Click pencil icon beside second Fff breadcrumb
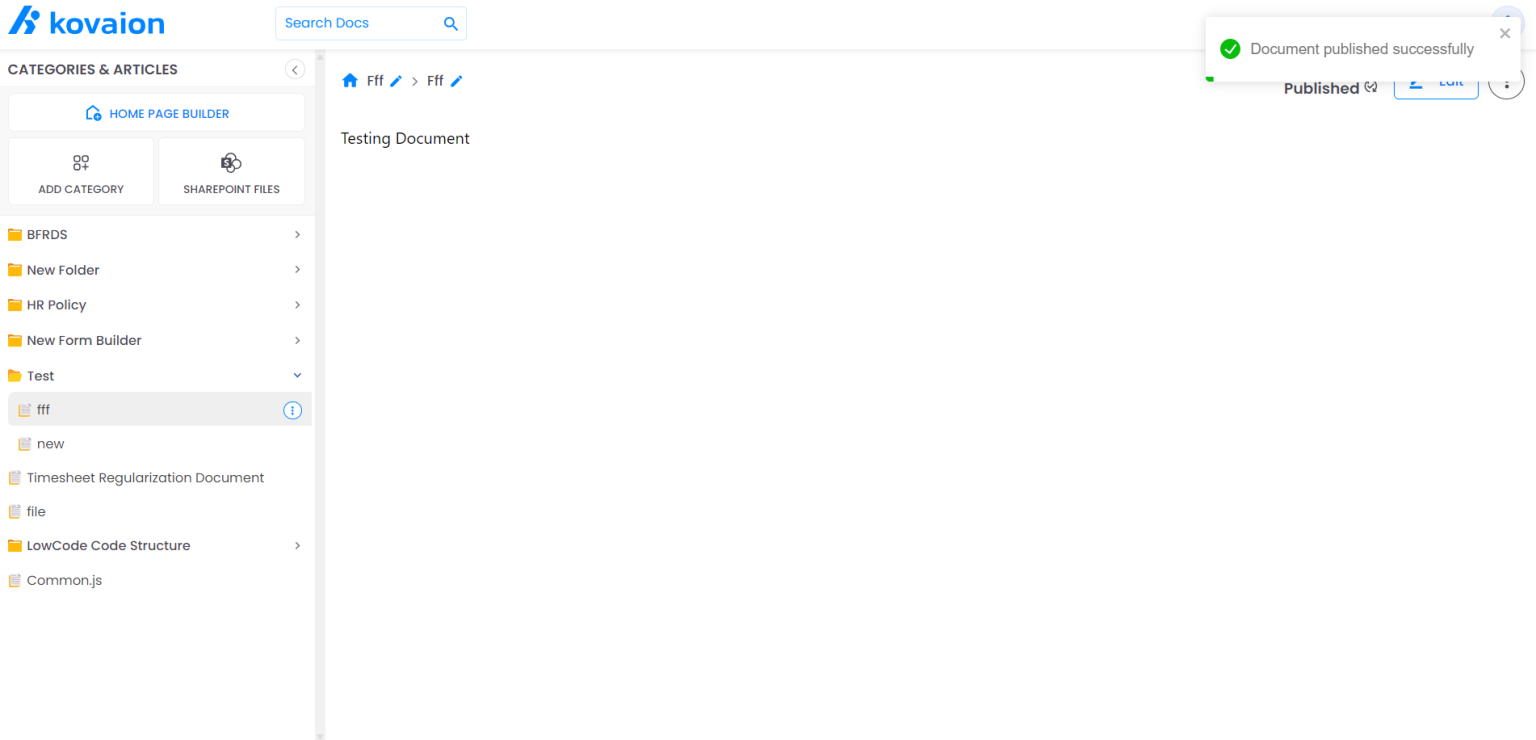 coord(457,81)
